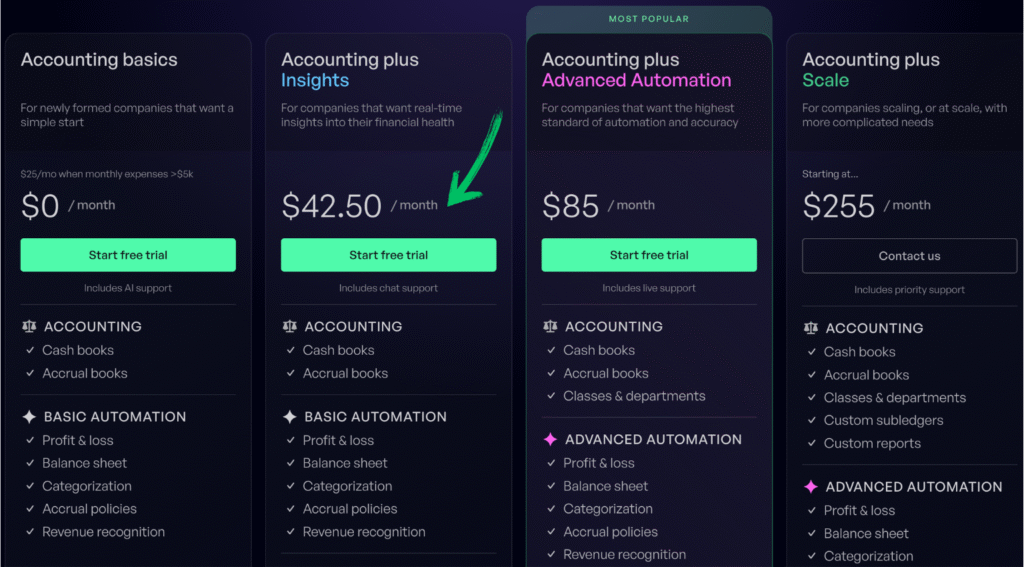Click the Classes & departments checkmark in Most Popular plan

551,396
